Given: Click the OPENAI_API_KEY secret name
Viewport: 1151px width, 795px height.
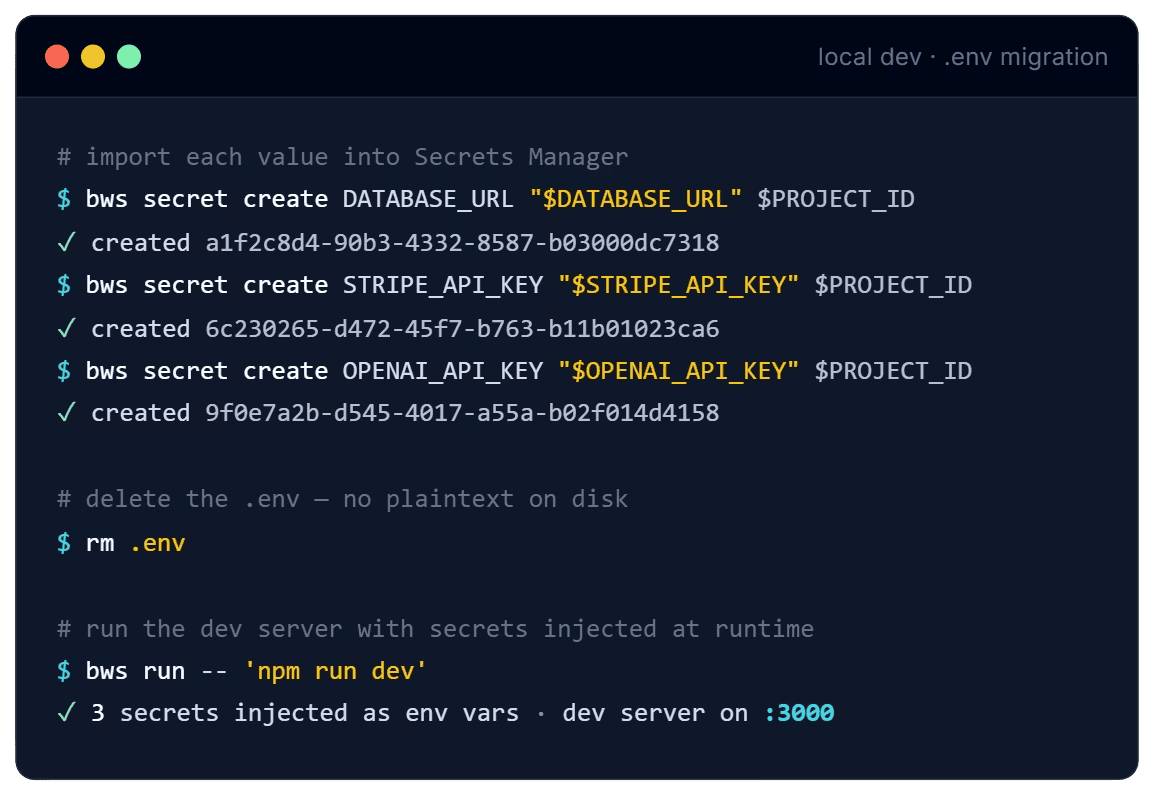Looking at the screenshot, I should (443, 371).
